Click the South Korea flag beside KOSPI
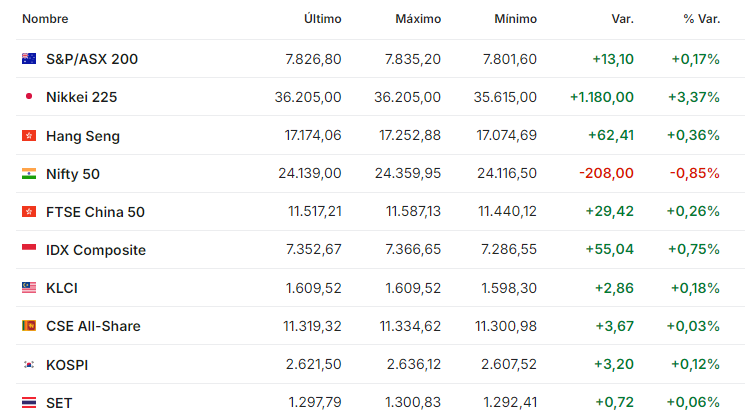745x420 pixels. tap(29, 364)
